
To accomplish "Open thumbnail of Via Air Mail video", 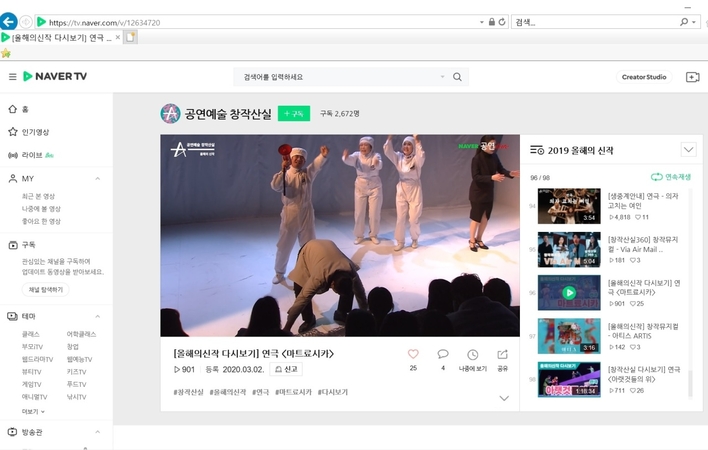I will pyautogui.click(x=569, y=249).
